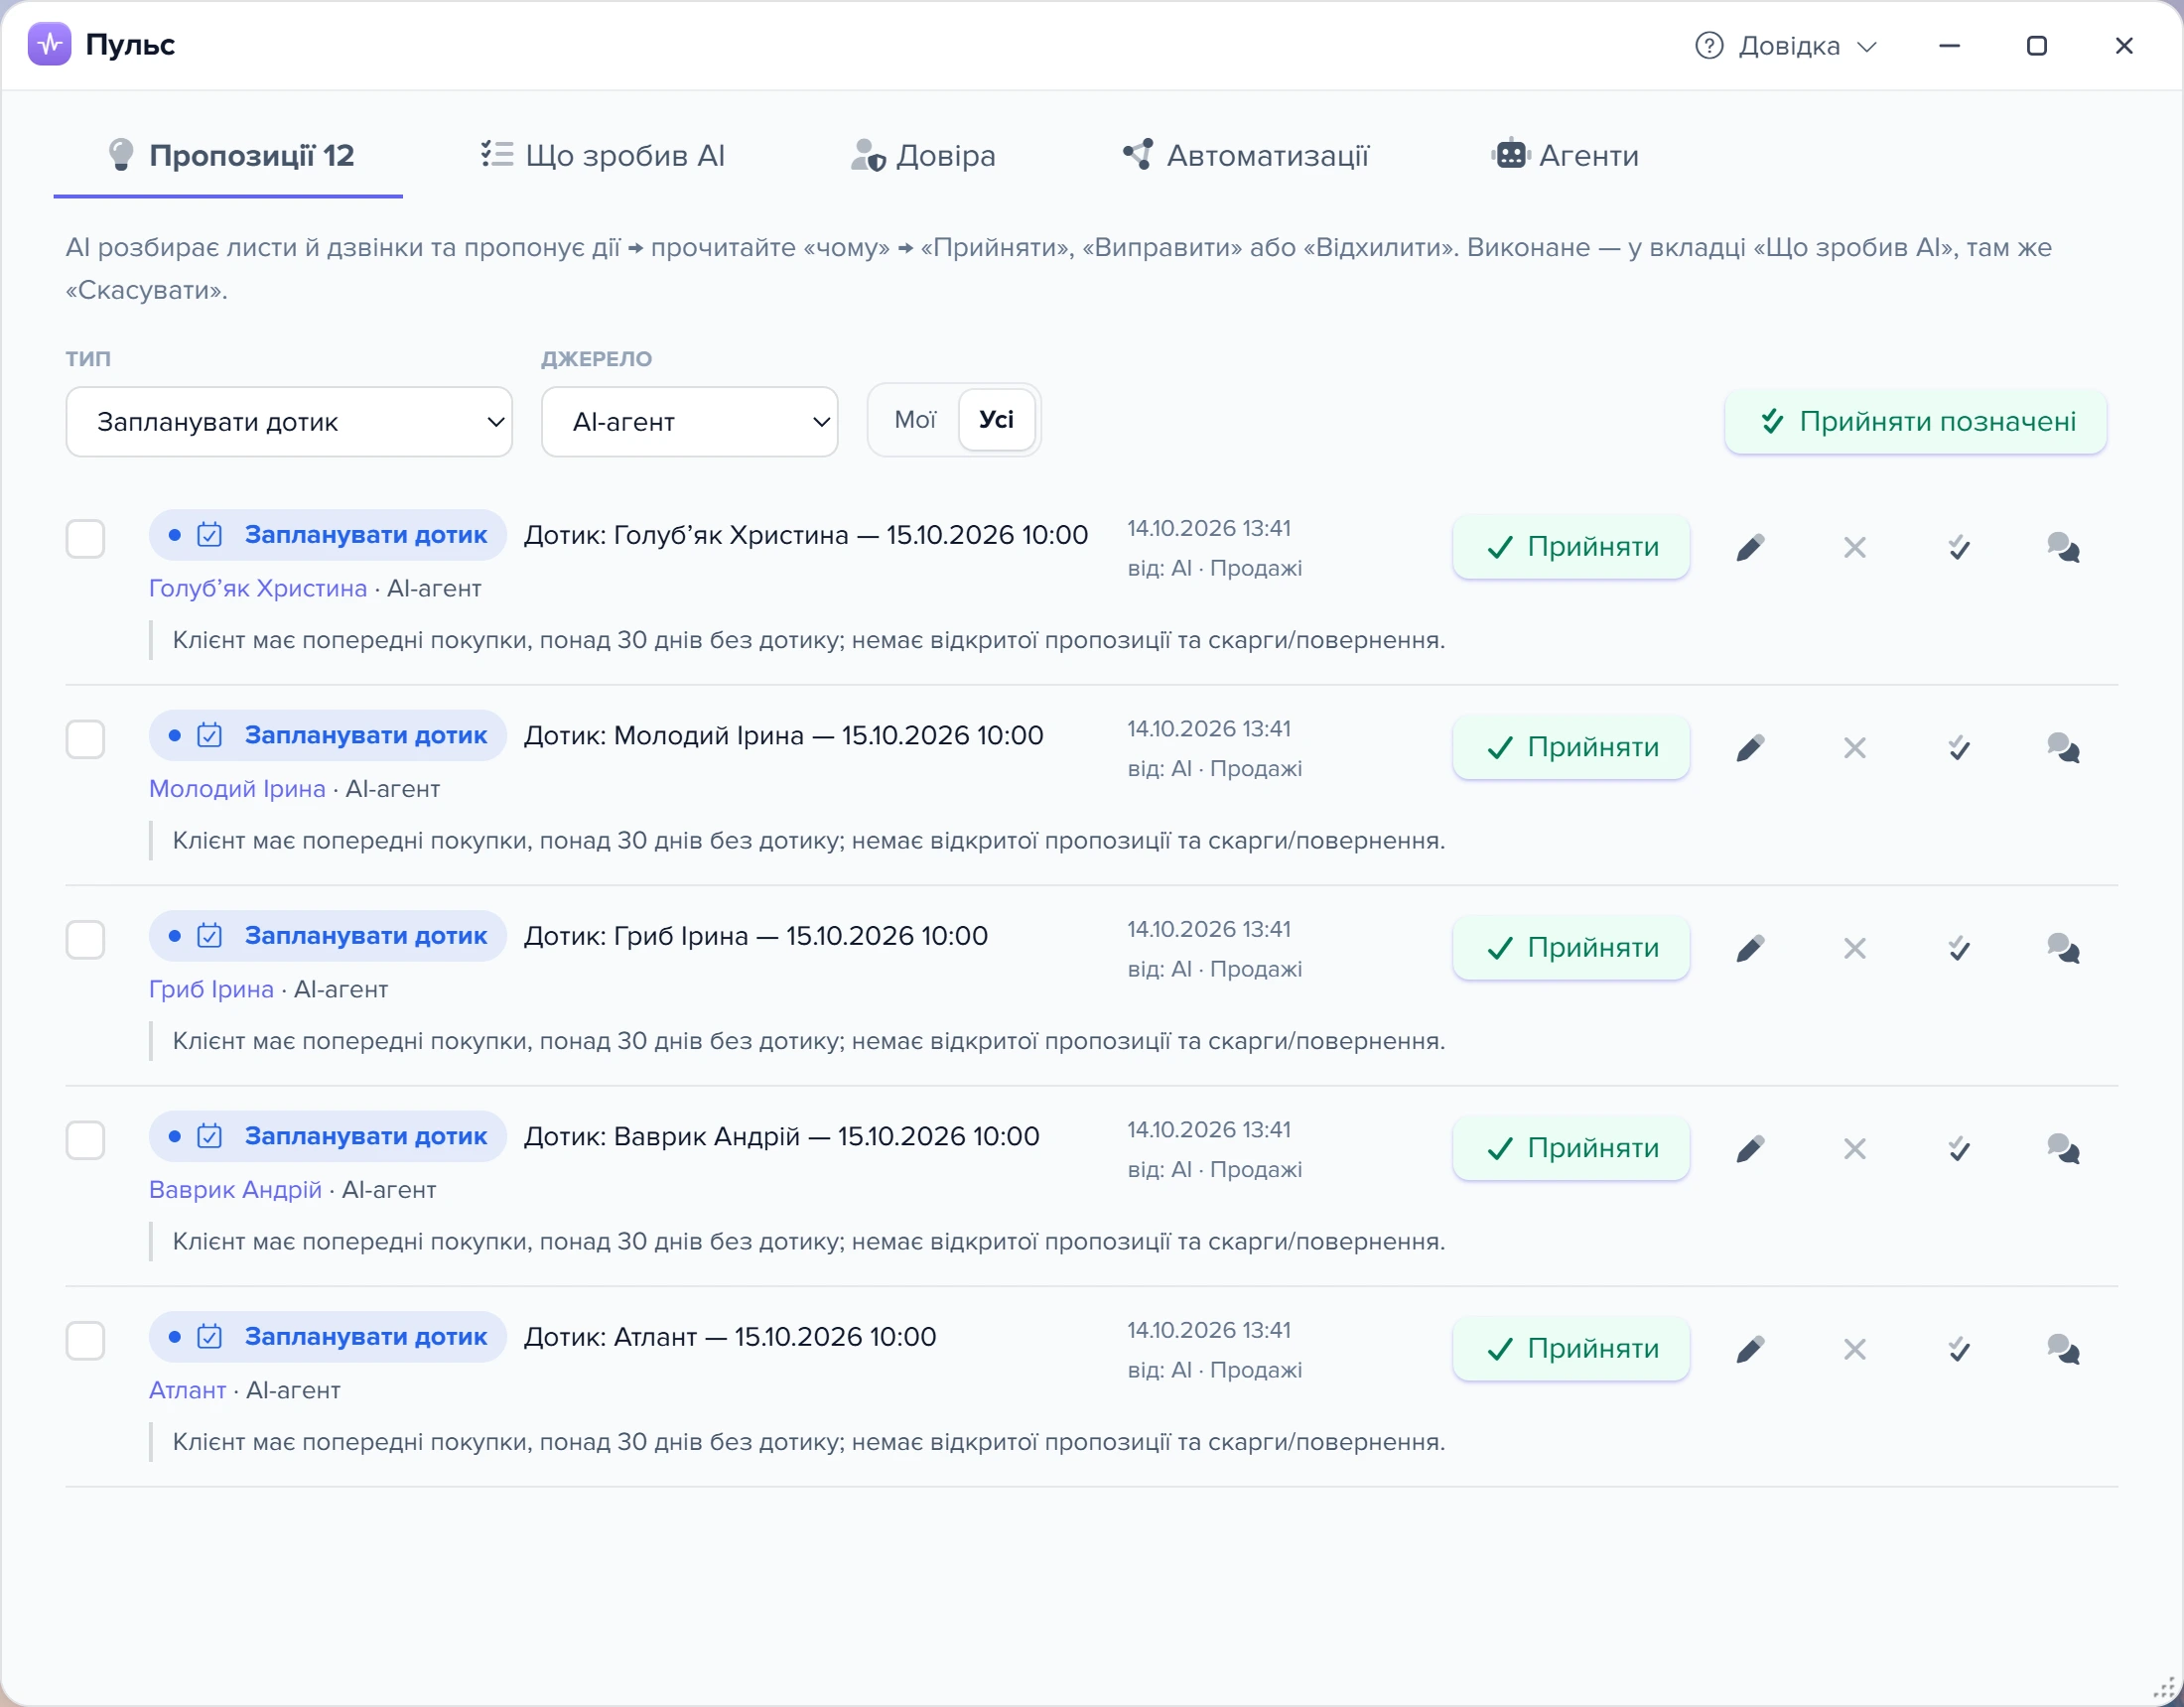The image size is (2184, 1707).
Task: Edit the Молодий Ірина proposal with the pencil icon
Action: (1750, 747)
